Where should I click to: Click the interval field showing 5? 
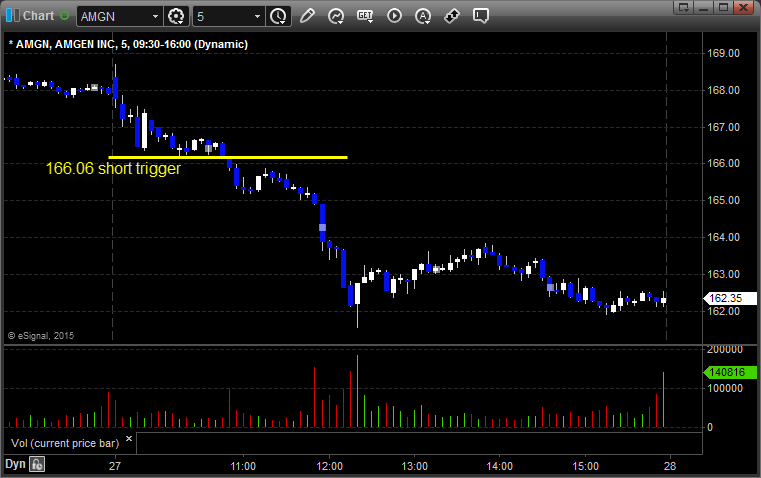pyautogui.click(x=222, y=16)
